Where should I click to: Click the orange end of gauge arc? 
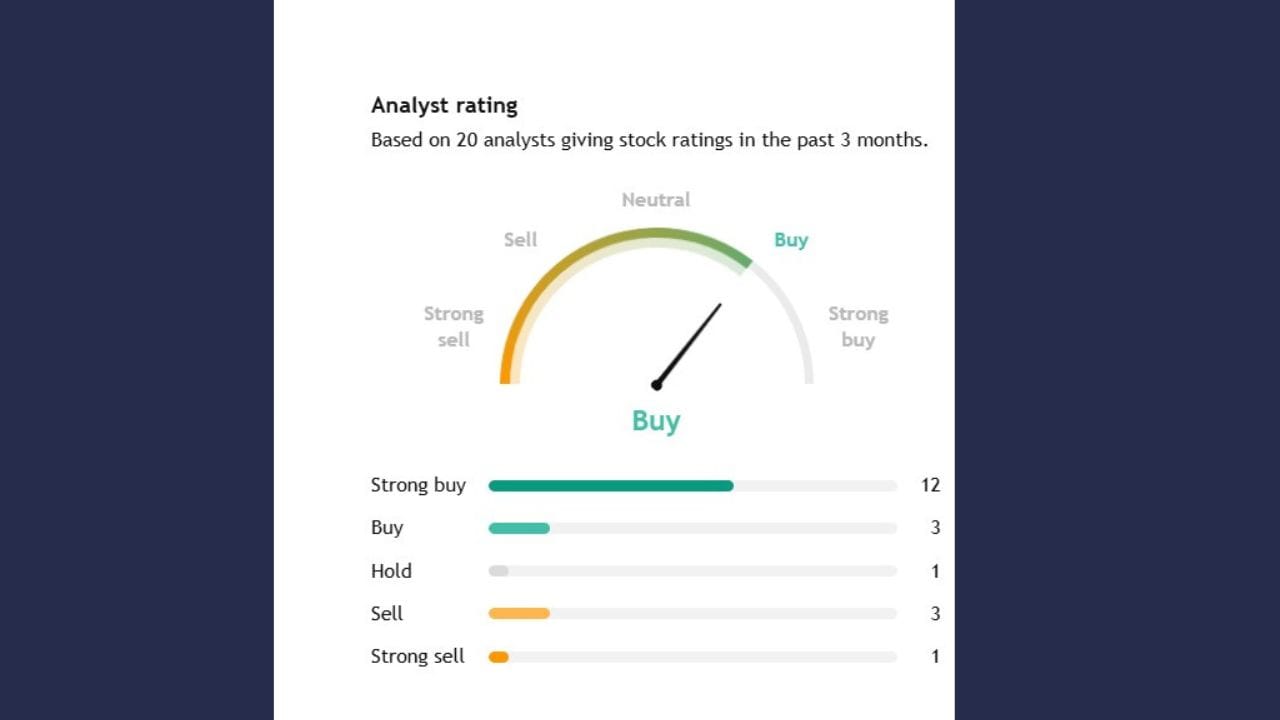505,370
